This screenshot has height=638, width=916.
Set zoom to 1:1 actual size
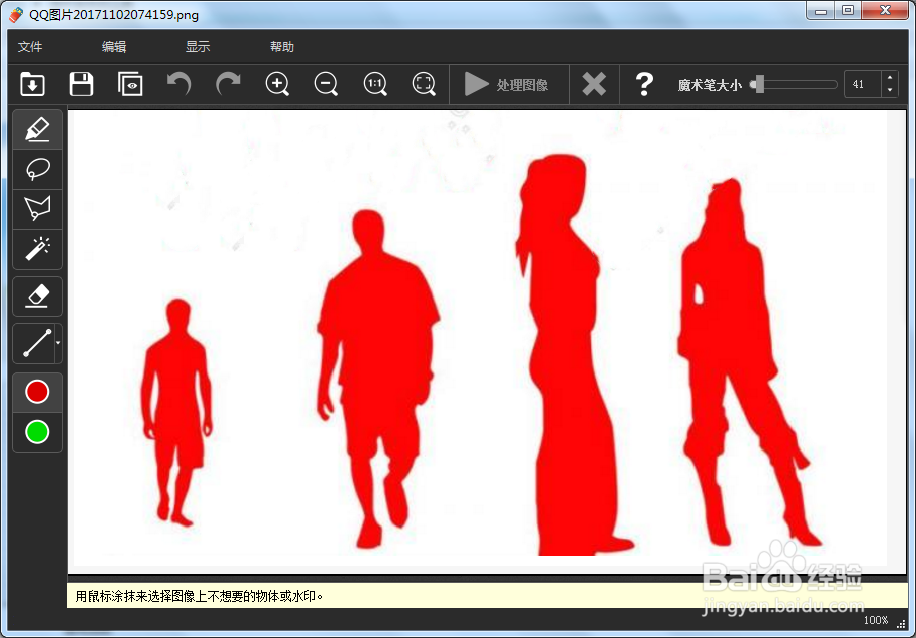click(375, 85)
